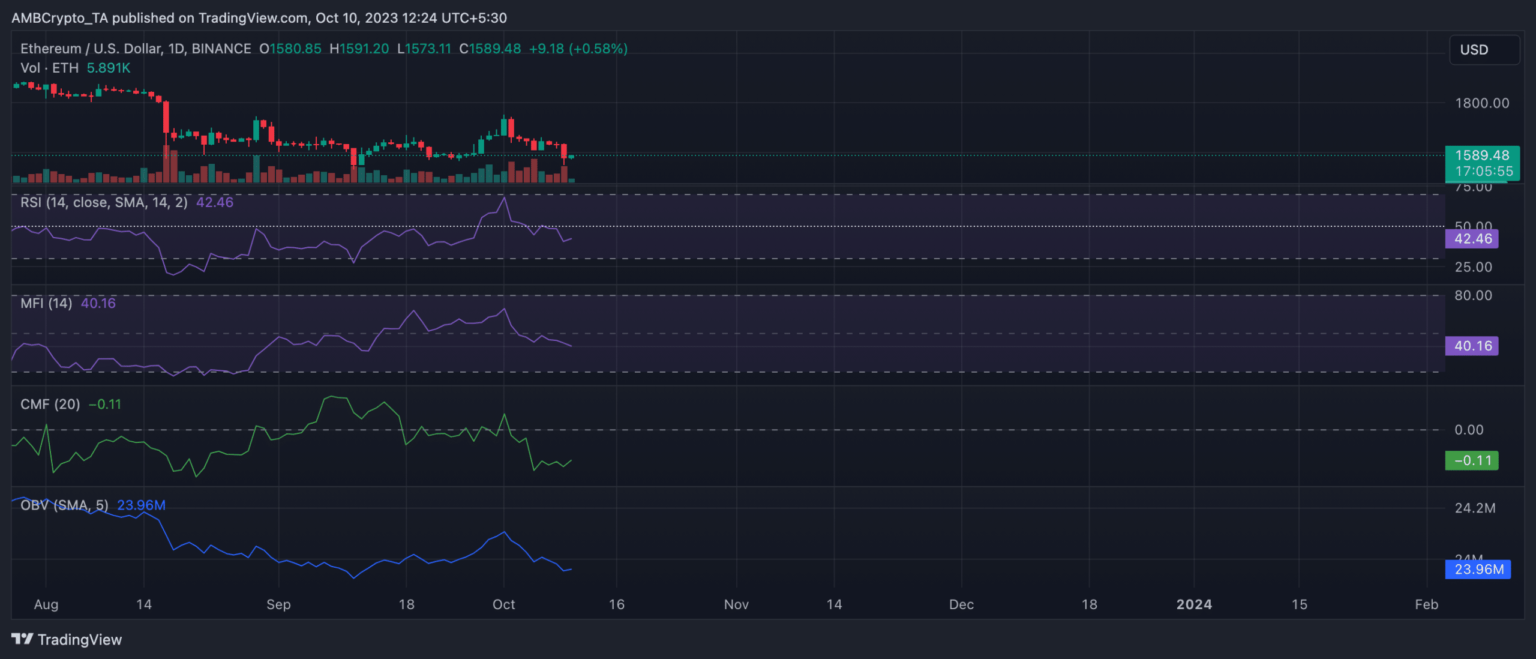The width and height of the screenshot is (1536, 659).
Task: Click the TradingView logo in bottom-left corner
Action: pyautogui.click(x=66, y=639)
